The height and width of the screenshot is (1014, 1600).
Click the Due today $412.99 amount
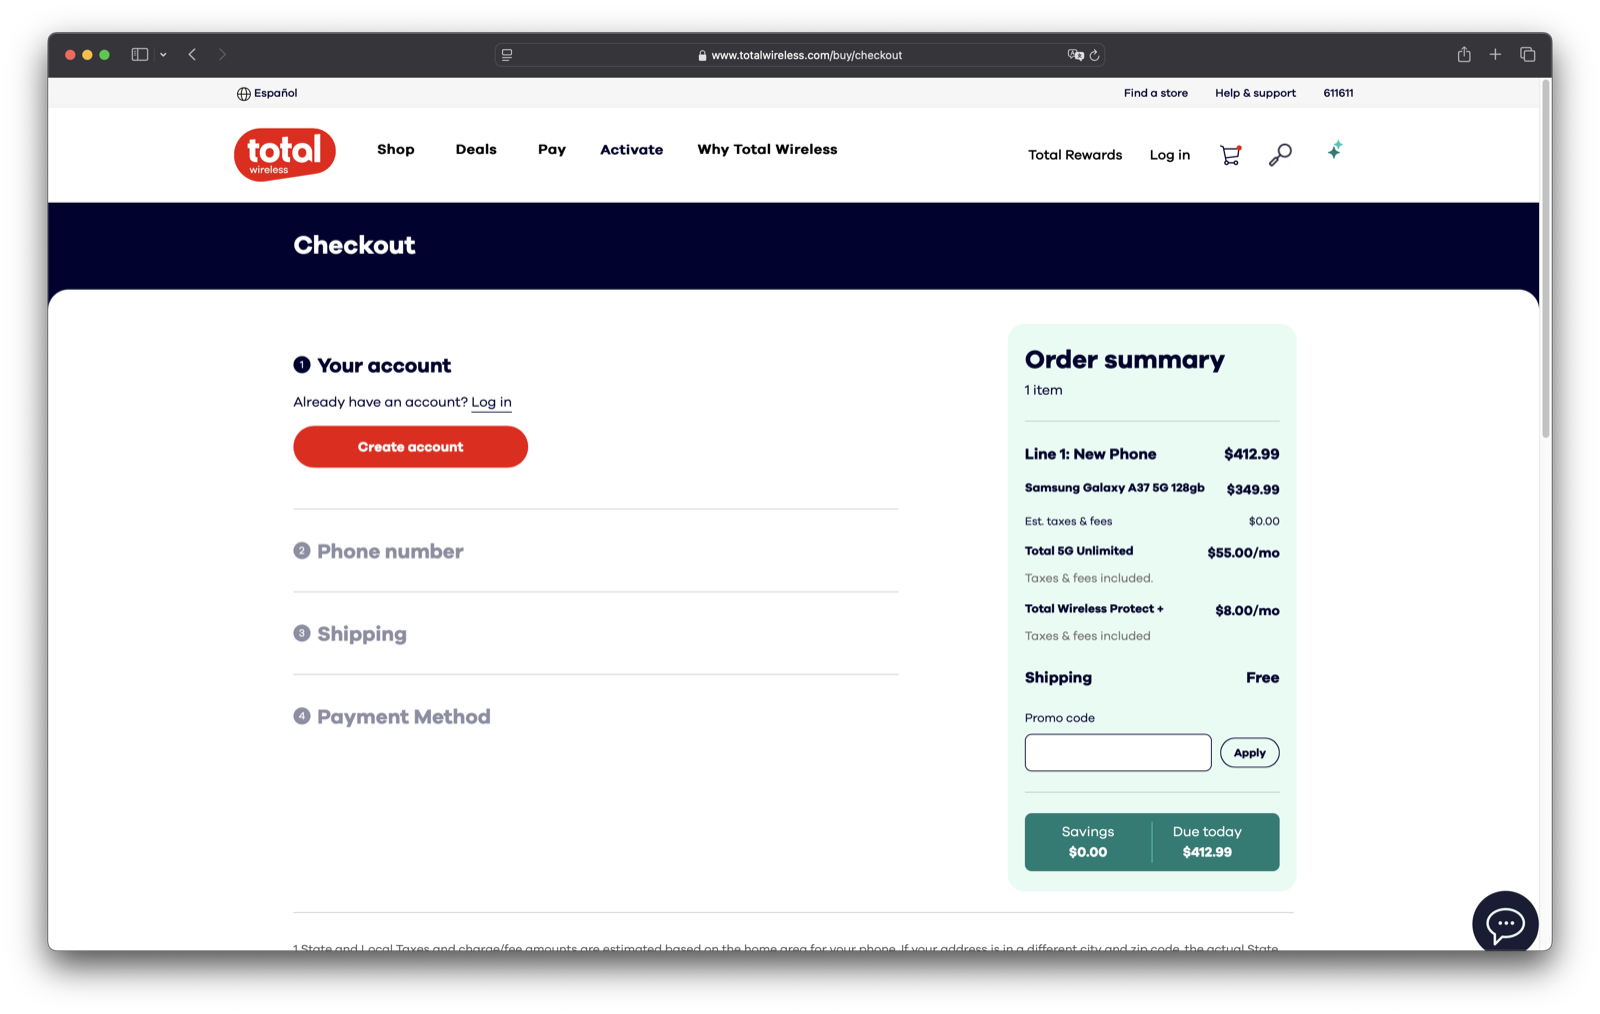(1207, 852)
